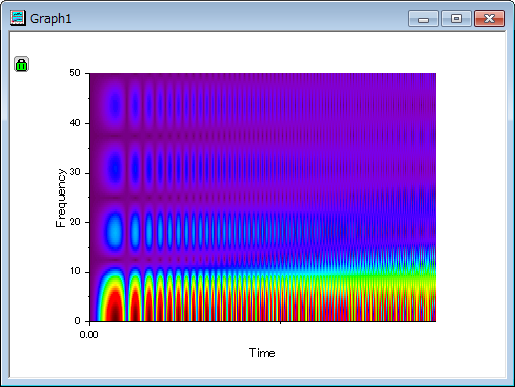Click the 20 tick label on Frequency axis
The image size is (515, 387).
pos(75,222)
